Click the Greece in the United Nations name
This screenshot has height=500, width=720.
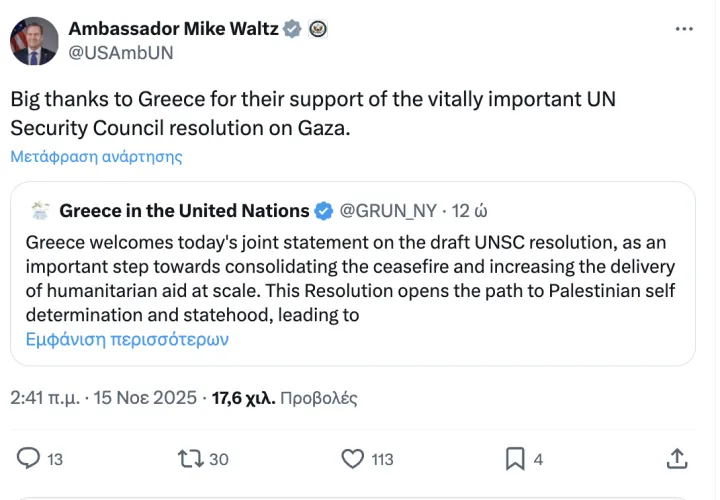(184, 211)
